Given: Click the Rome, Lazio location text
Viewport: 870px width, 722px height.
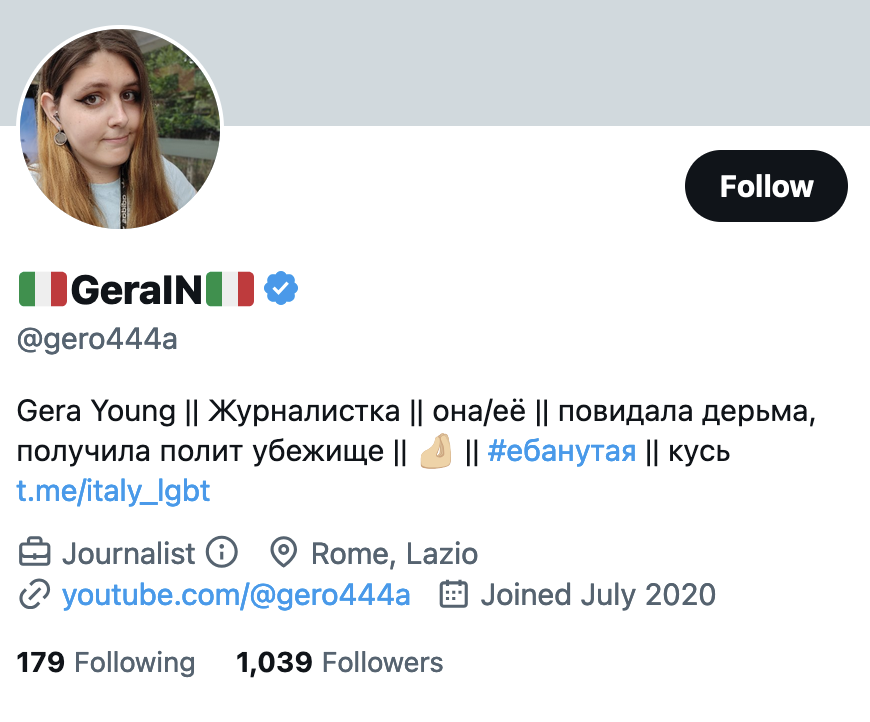Looking at the screenshot, I should (x=394, y=552).
